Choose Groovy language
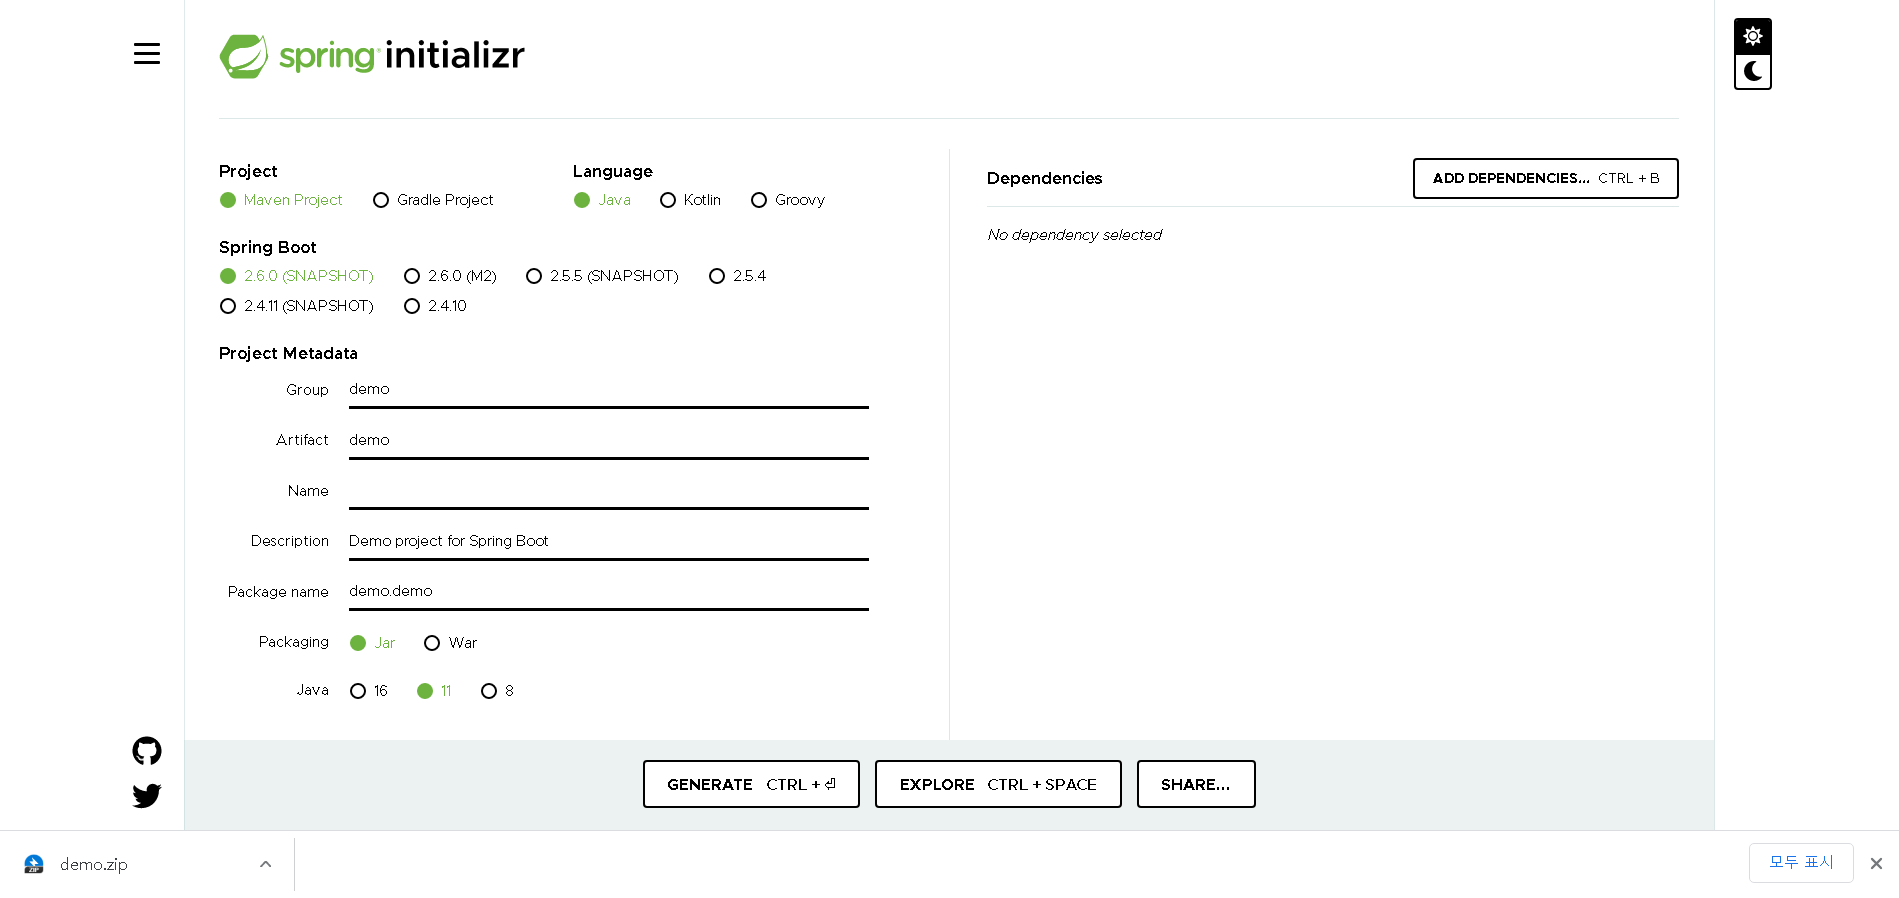This screenshot has height=898, width=1899. (788, 200)
